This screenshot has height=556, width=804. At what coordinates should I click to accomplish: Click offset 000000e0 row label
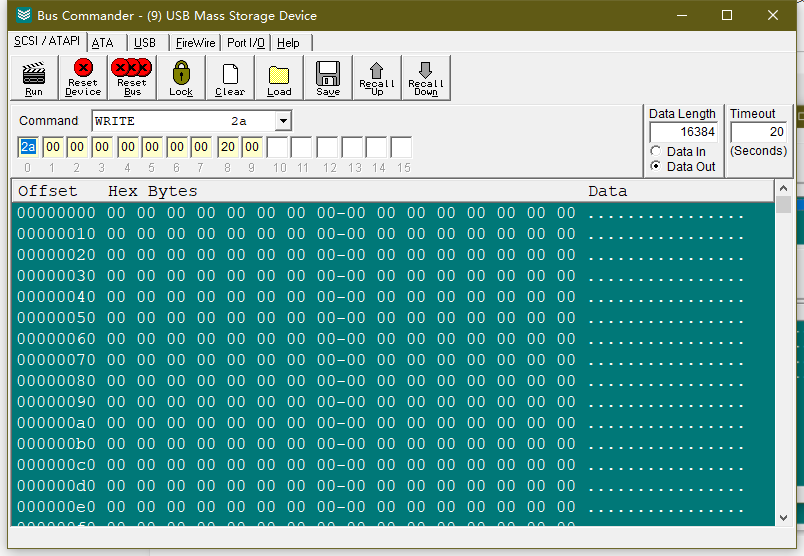(56, 507)
